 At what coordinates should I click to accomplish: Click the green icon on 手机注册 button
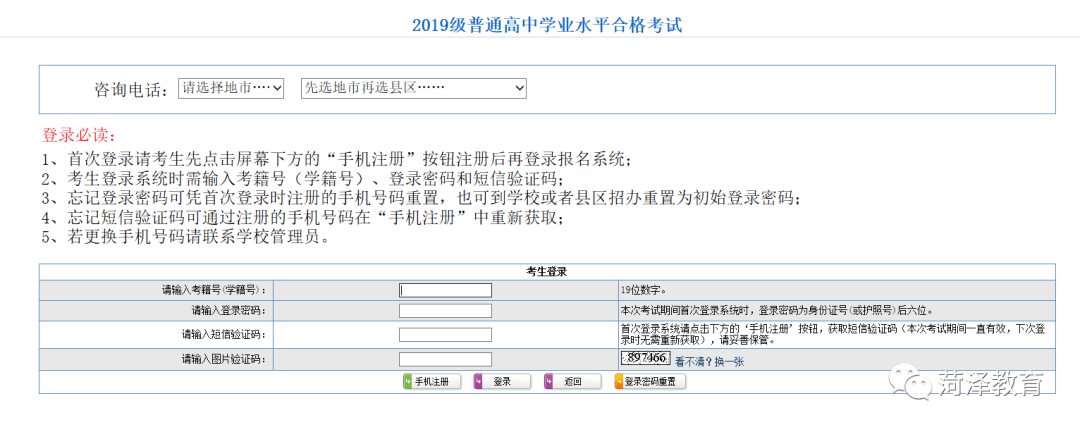(408, 382)
